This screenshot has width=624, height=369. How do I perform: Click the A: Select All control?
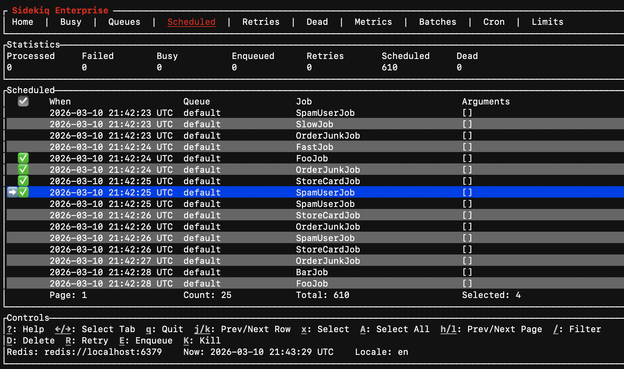[394, 329]
